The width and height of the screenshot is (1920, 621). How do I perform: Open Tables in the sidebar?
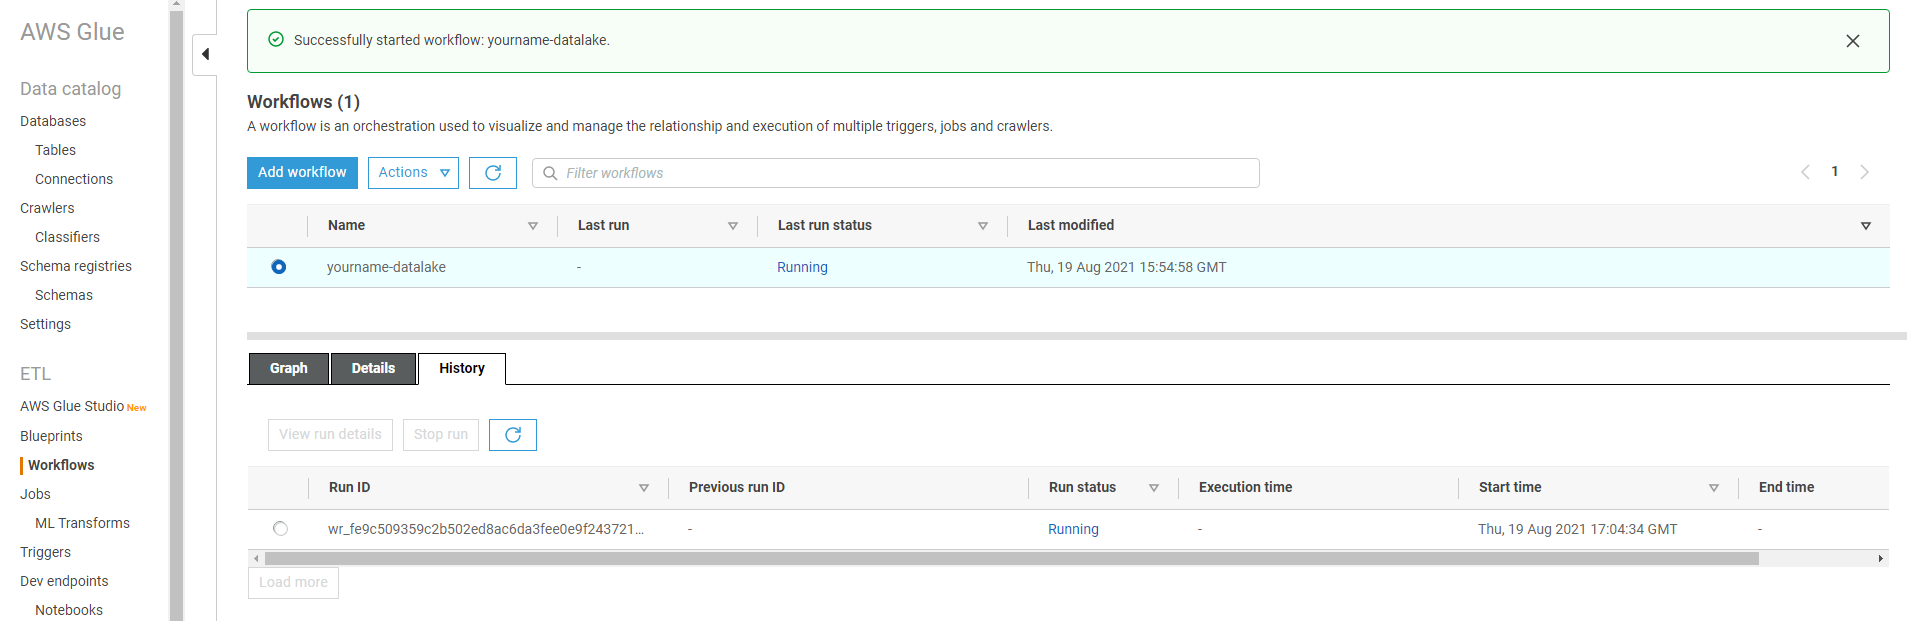coord(55,150)
